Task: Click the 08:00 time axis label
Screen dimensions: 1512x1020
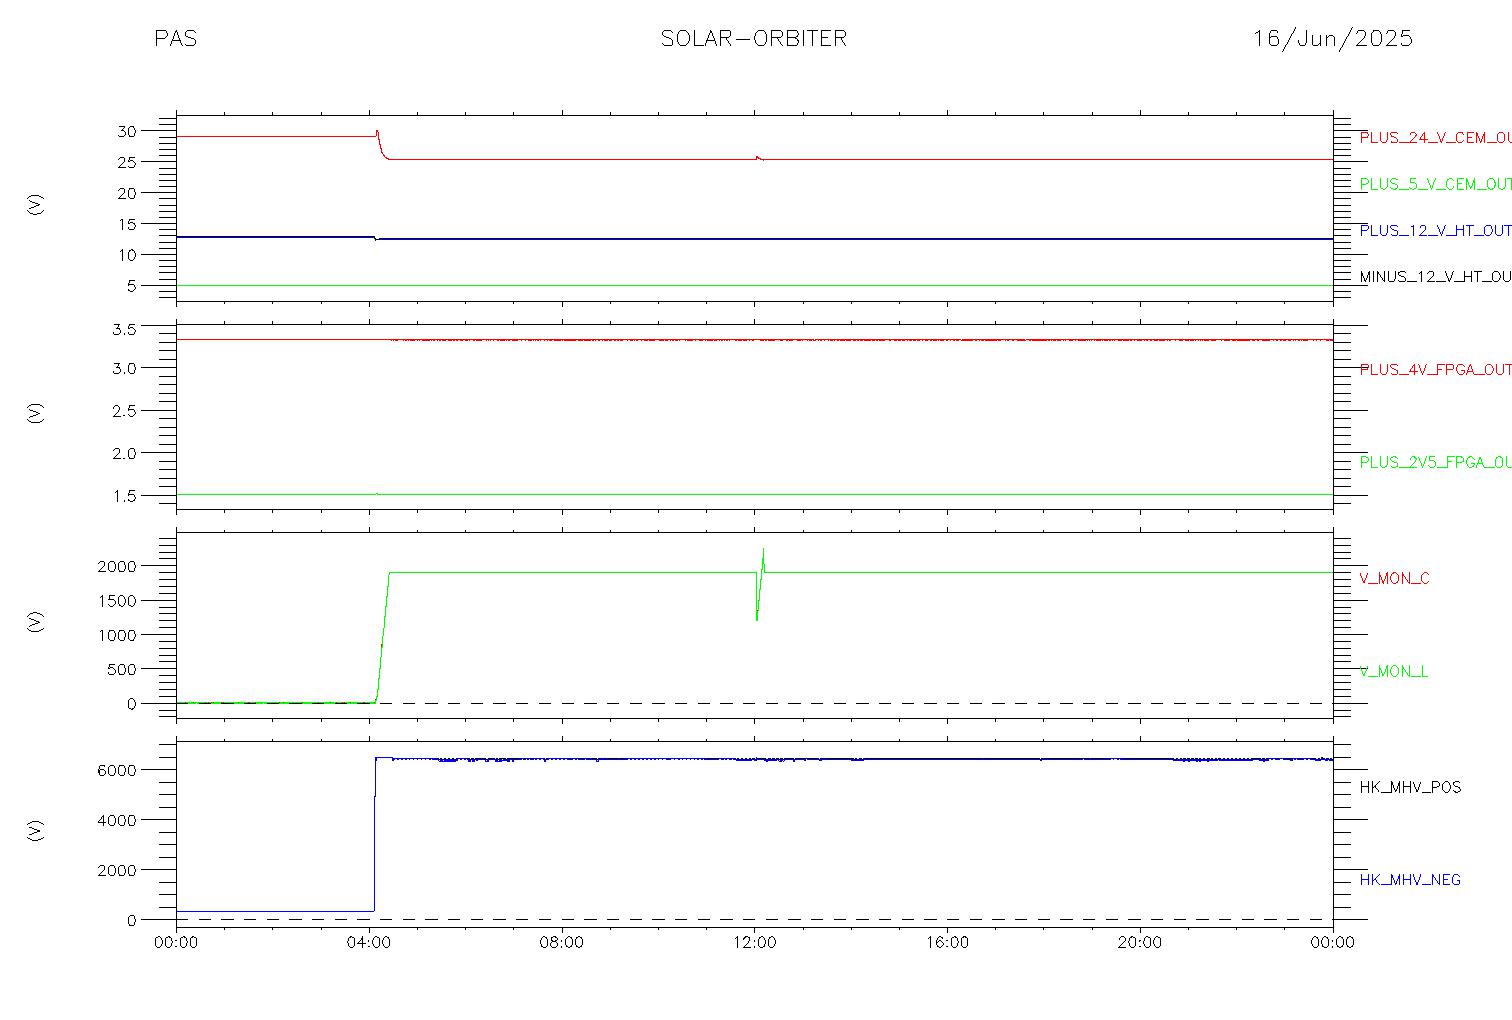Action: pos(562,943)
